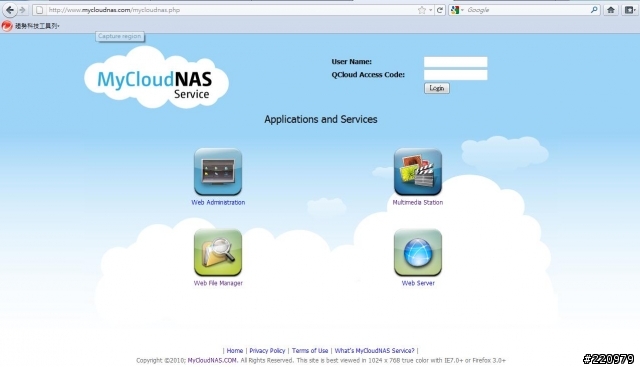
Task: Open the Trend Micro toolbar icon
Action: [x=7, y=26]
